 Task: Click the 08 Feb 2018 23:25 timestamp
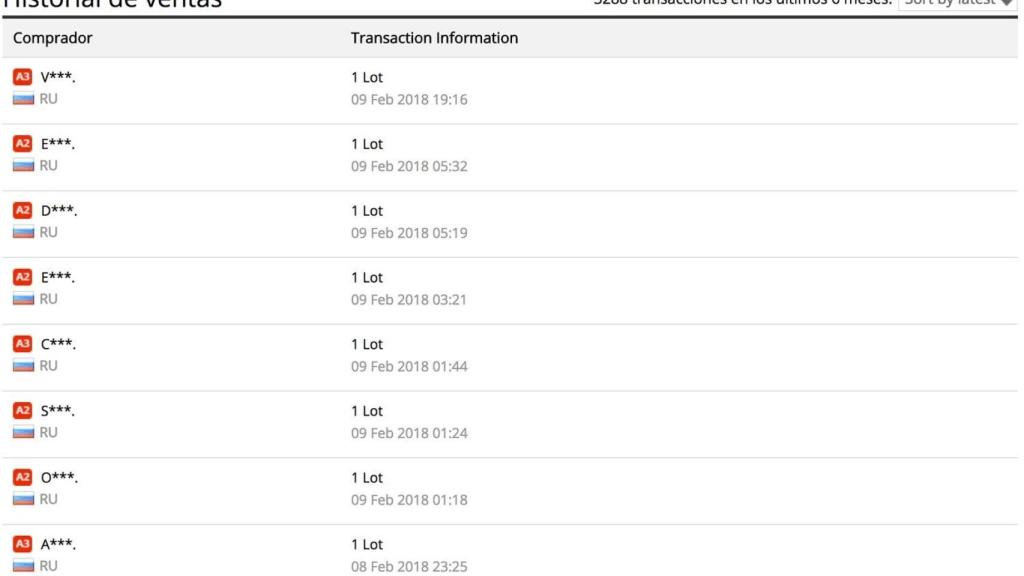coord(409,567)
